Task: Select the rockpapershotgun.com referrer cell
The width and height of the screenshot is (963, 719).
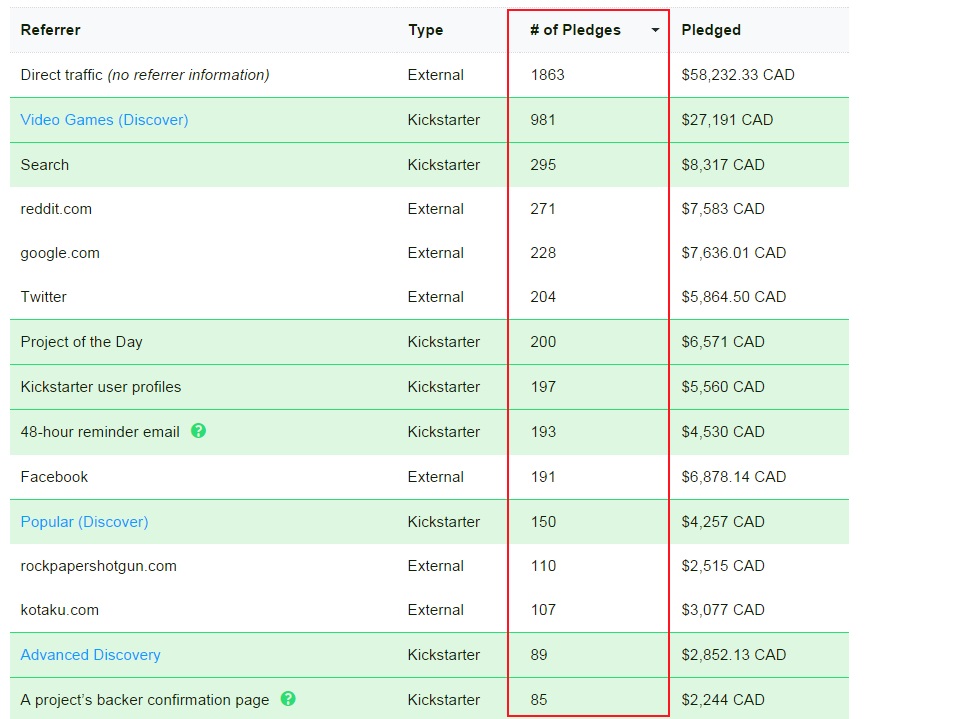Action: pos(98,566)
